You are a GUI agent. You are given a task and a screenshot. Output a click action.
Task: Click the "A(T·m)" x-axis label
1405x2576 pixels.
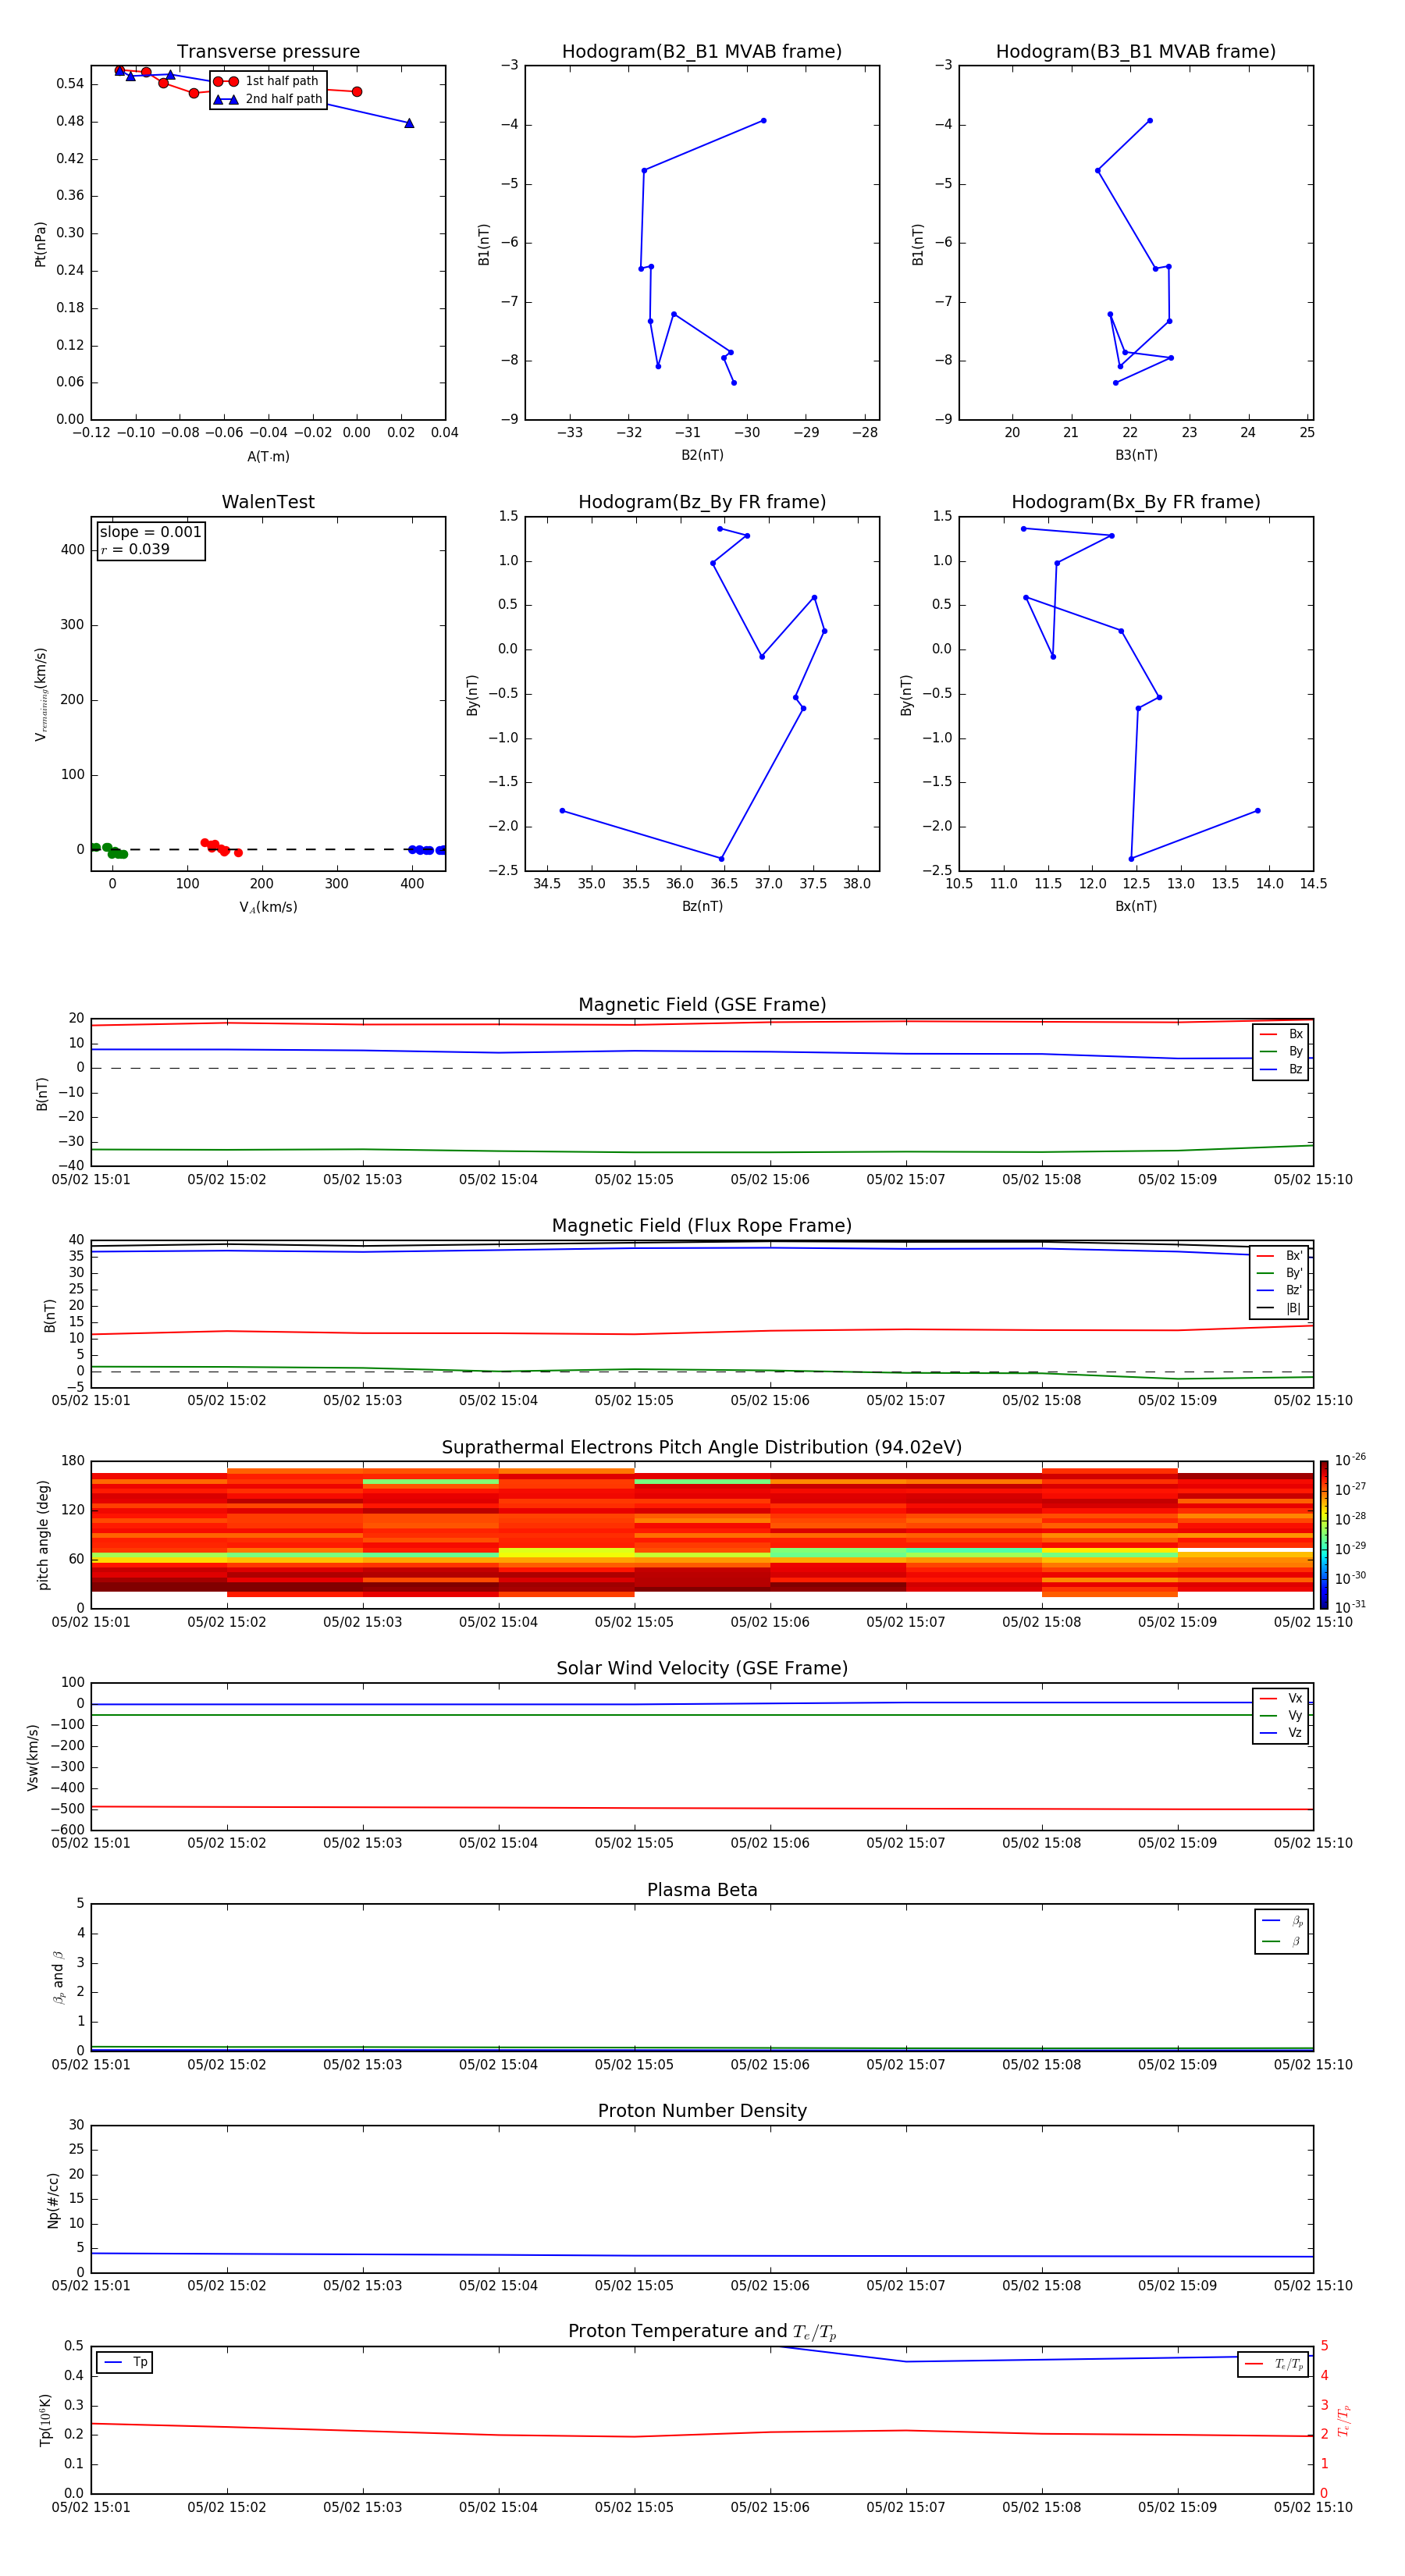[268, 457]
